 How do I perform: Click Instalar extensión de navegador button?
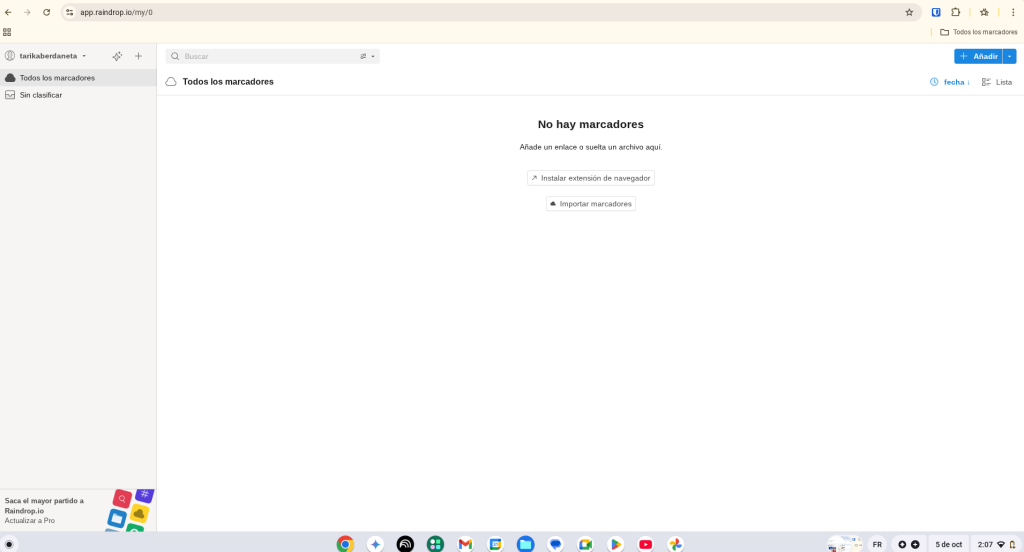590,178
